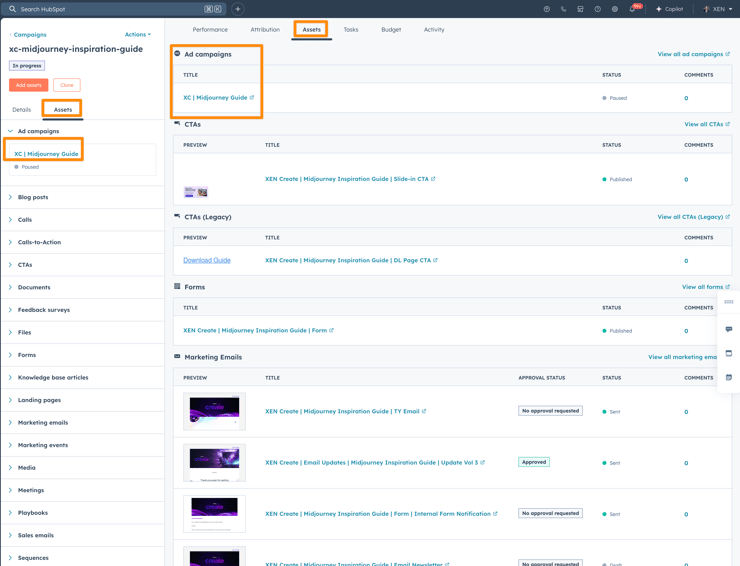Expand the Feedback surveys section
This screenshot has height=566, width=740.
pyautogui.click(x=44, y=310)
